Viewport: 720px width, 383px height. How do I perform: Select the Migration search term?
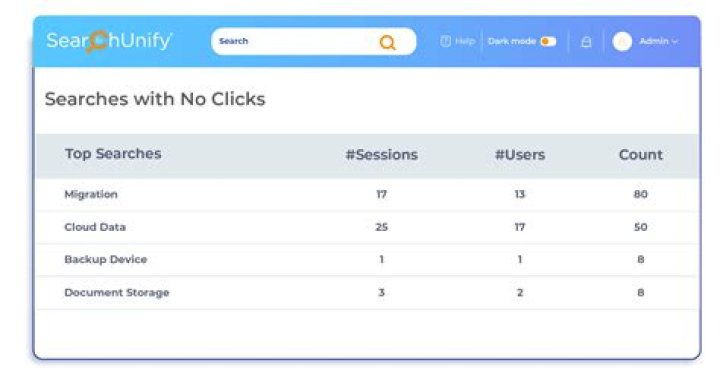pyautogui.click(x=91, y=194)
